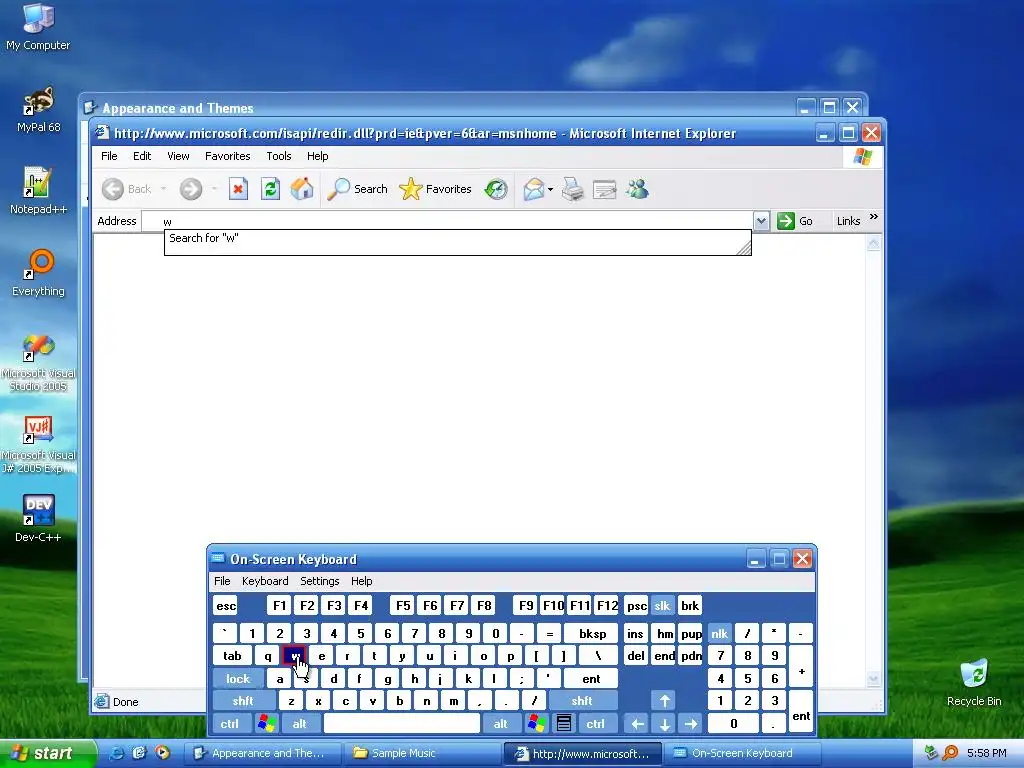The height and width of the screenshot is (768, 1024).
Task: Click the psc key on On-Screen Keyboard
Action: pos(636,605)
